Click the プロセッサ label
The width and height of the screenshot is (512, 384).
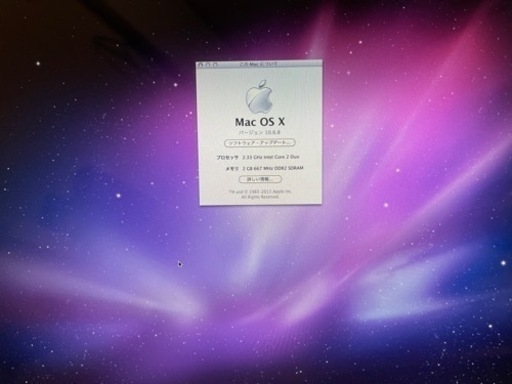tap(228, 157)
